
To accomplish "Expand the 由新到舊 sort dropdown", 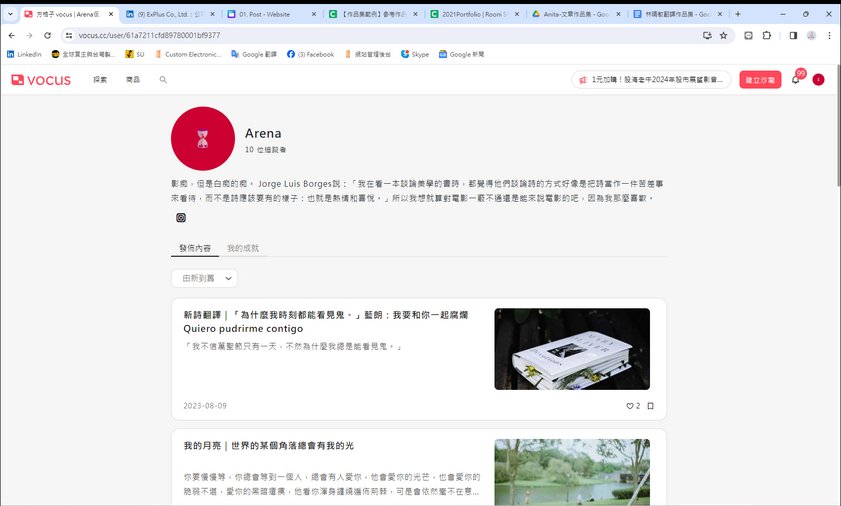I will (x=204, y=279).
